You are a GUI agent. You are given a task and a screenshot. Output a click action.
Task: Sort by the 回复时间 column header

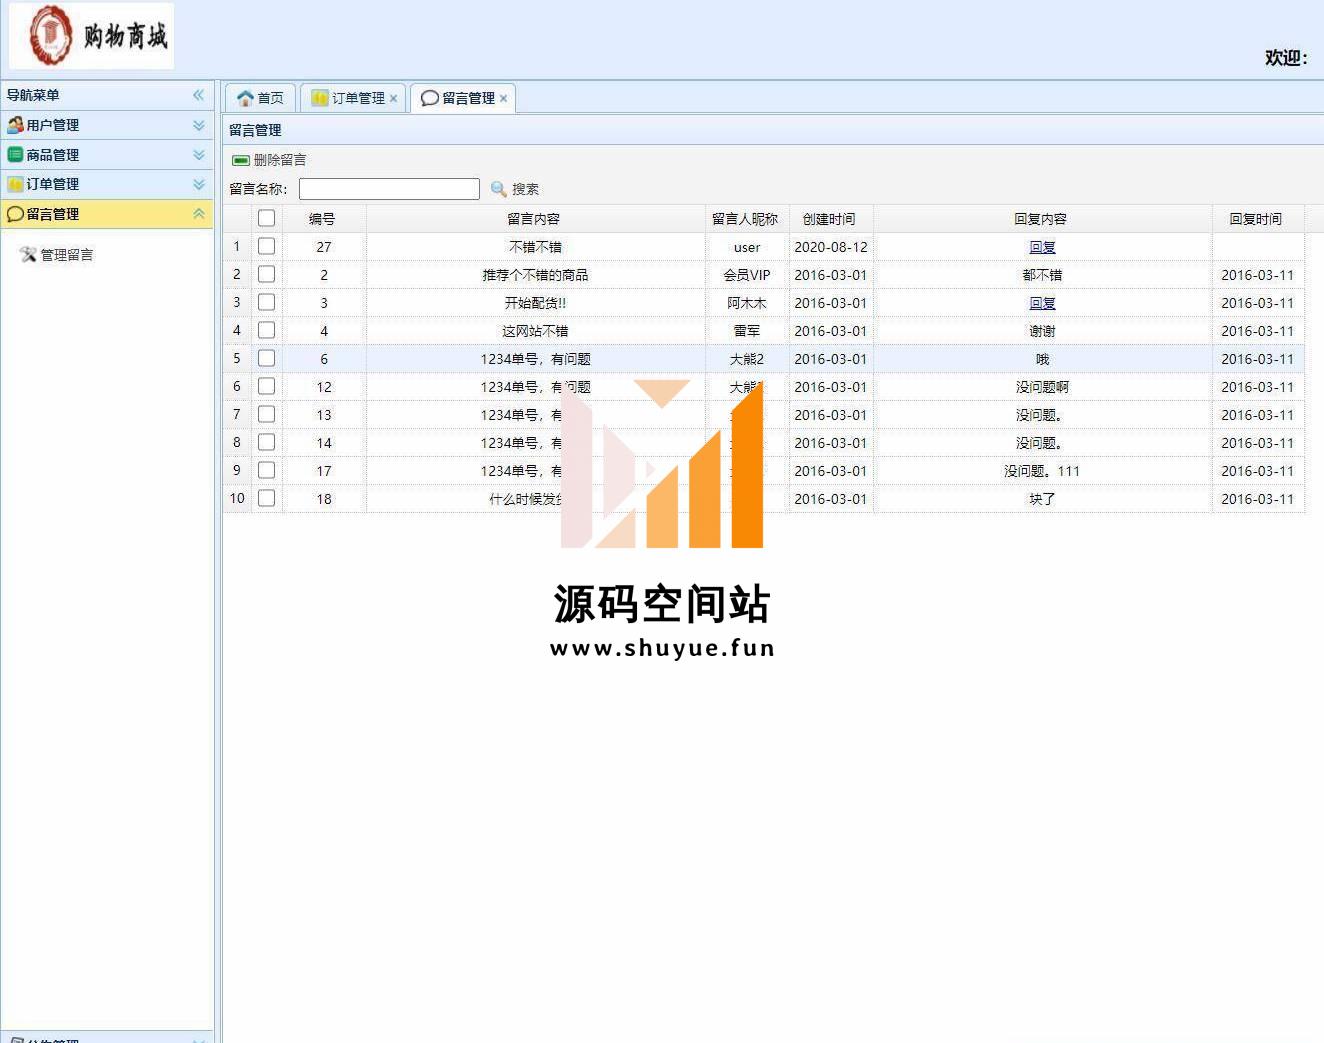tap(1256, 219)
